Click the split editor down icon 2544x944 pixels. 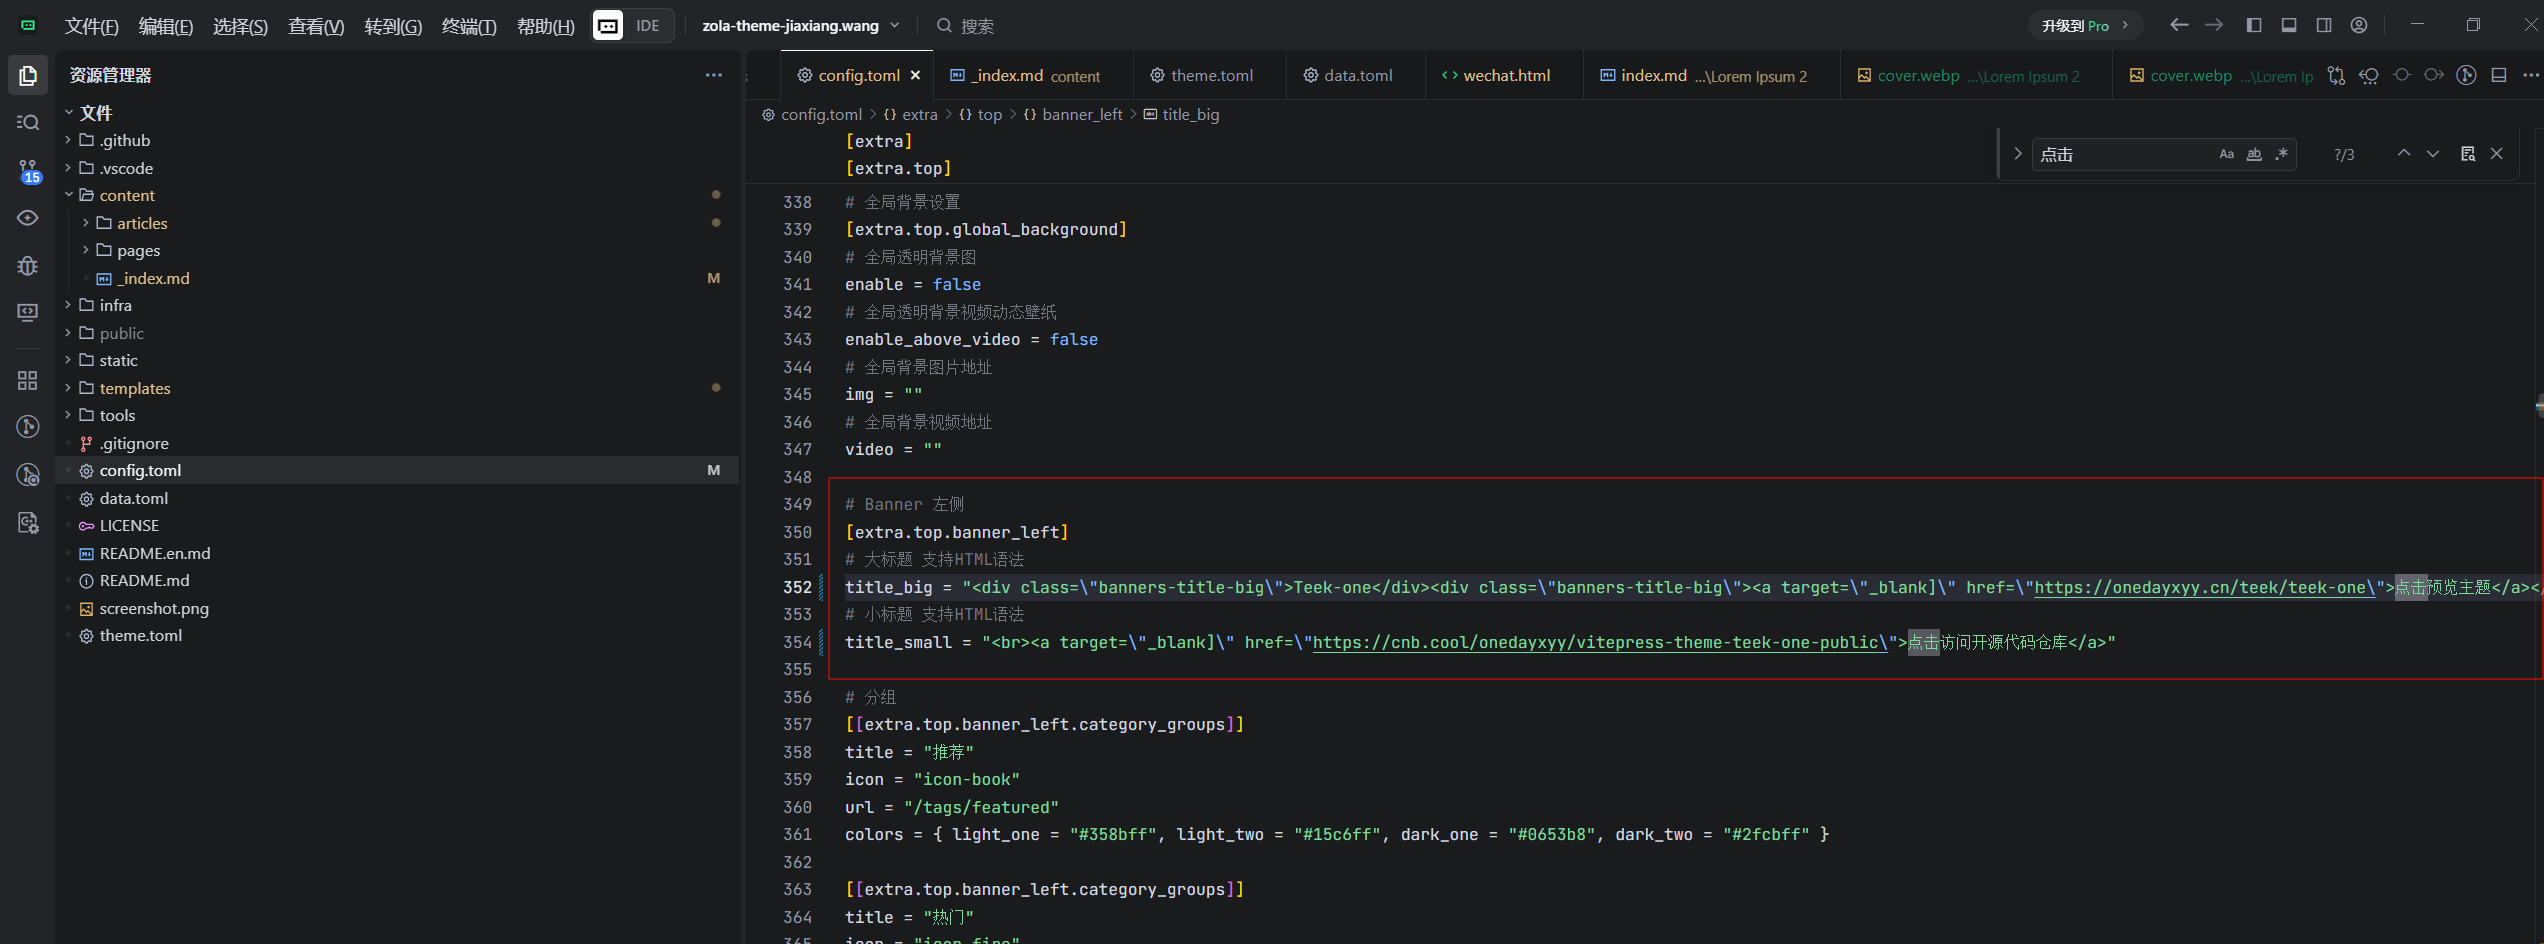[2499, 75]
